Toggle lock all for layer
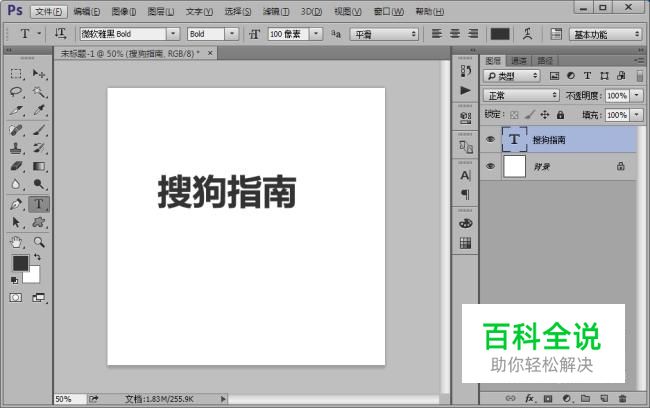This screenshot has height=408, width=650. (560, 115)
